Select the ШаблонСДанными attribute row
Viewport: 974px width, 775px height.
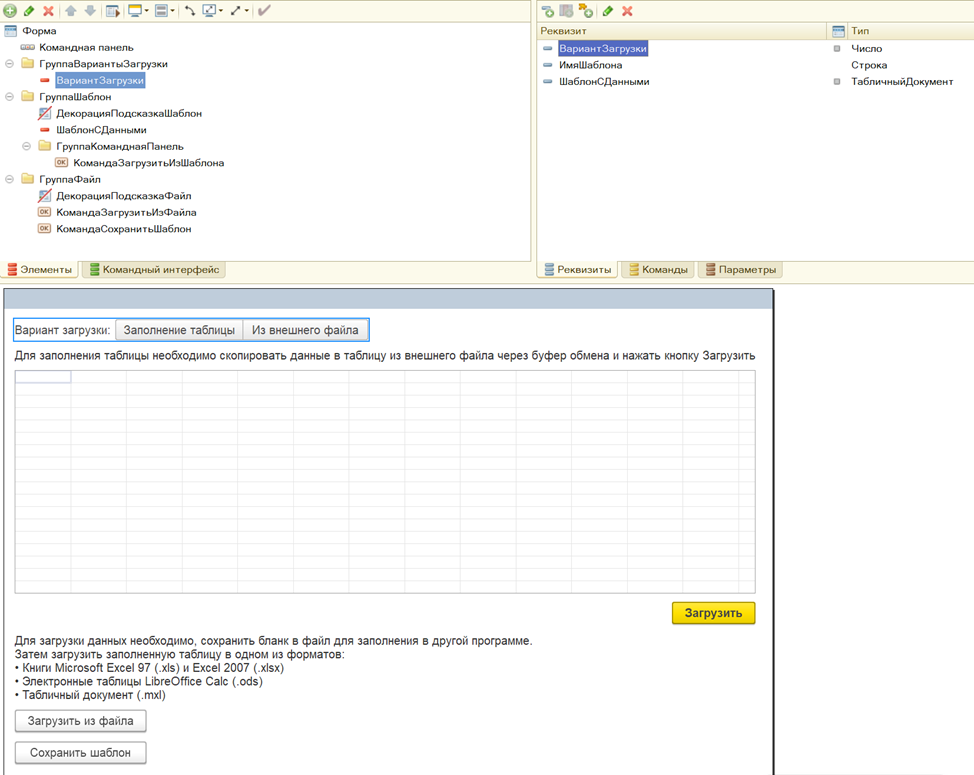604,81
